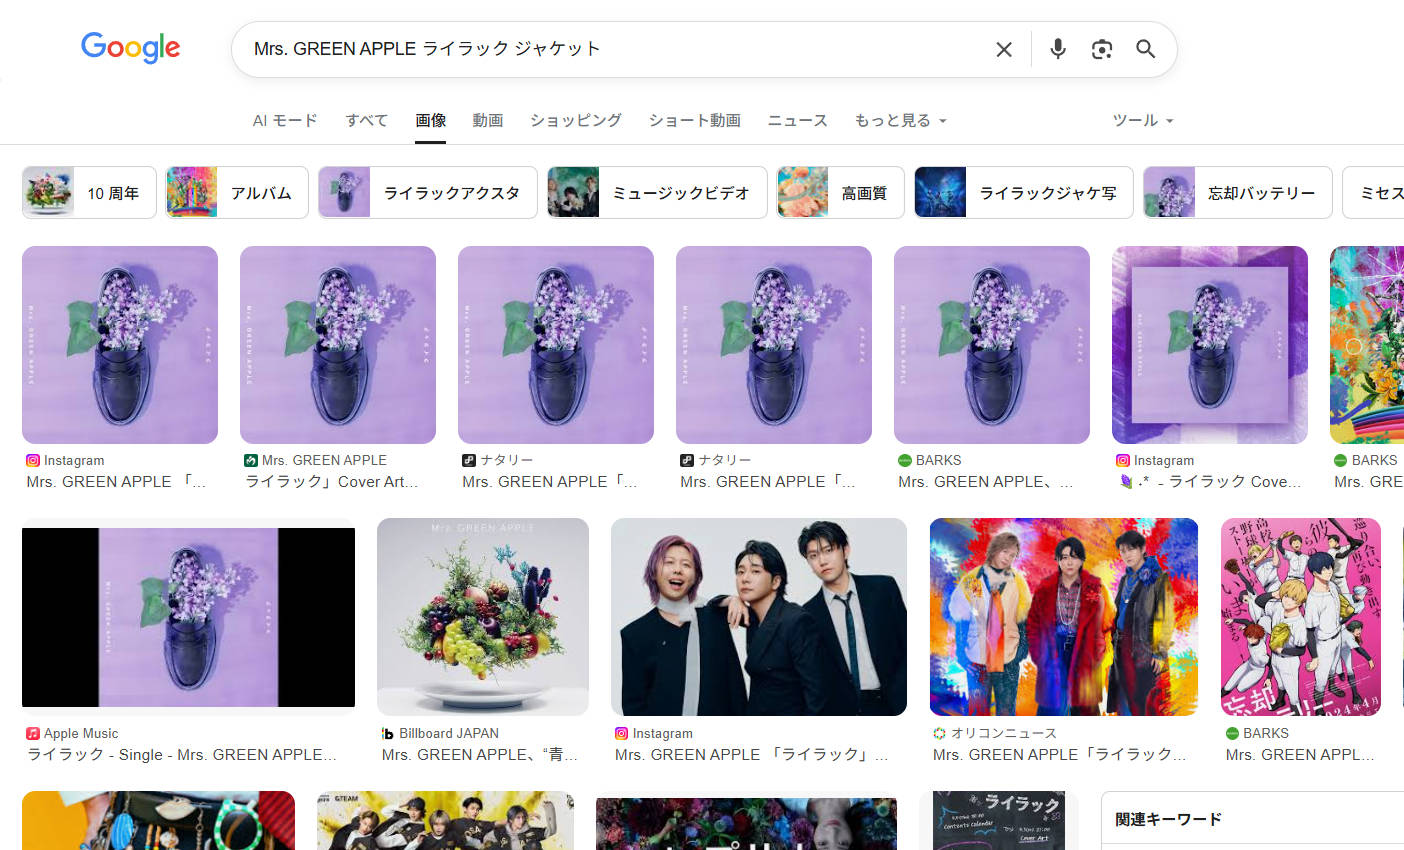Open the first lilac shoe album cover thumbnail
The width and height of the screenshot is (1404, 850).
(x=119, y=344)
